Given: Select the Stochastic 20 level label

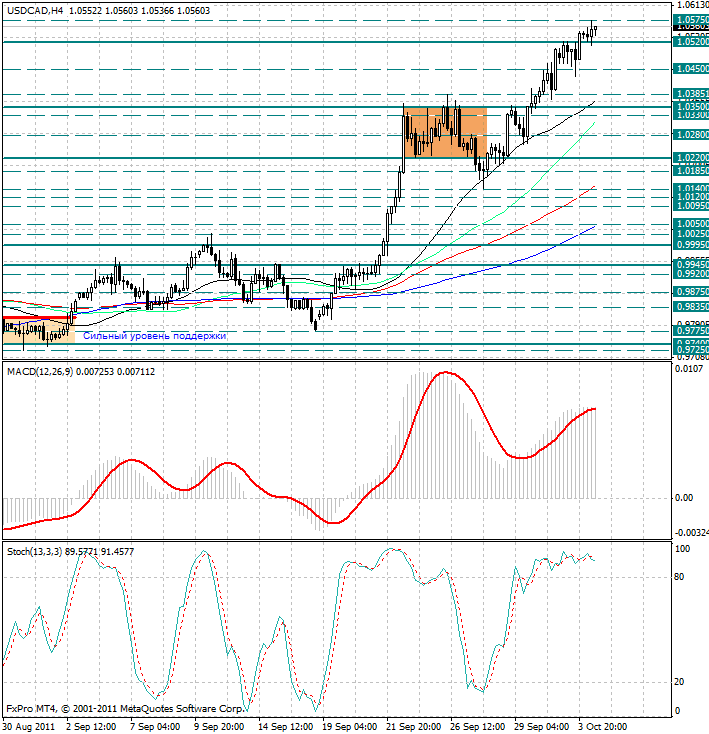Looking at the screenshot, I should pyautogui.click(x=679, y=682).
